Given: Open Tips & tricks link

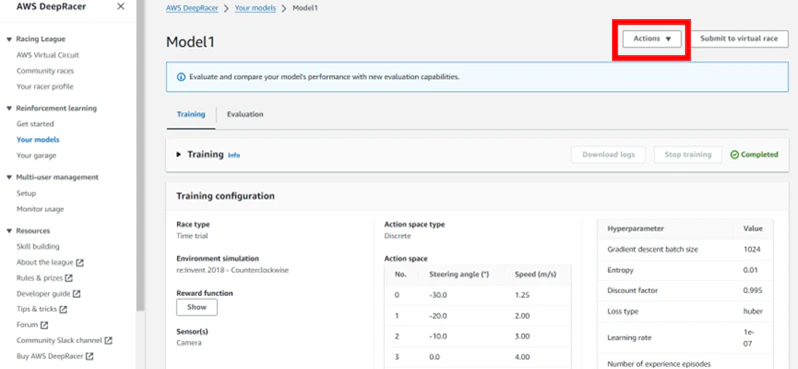Looking at the screenshot, I should (37, 309).
